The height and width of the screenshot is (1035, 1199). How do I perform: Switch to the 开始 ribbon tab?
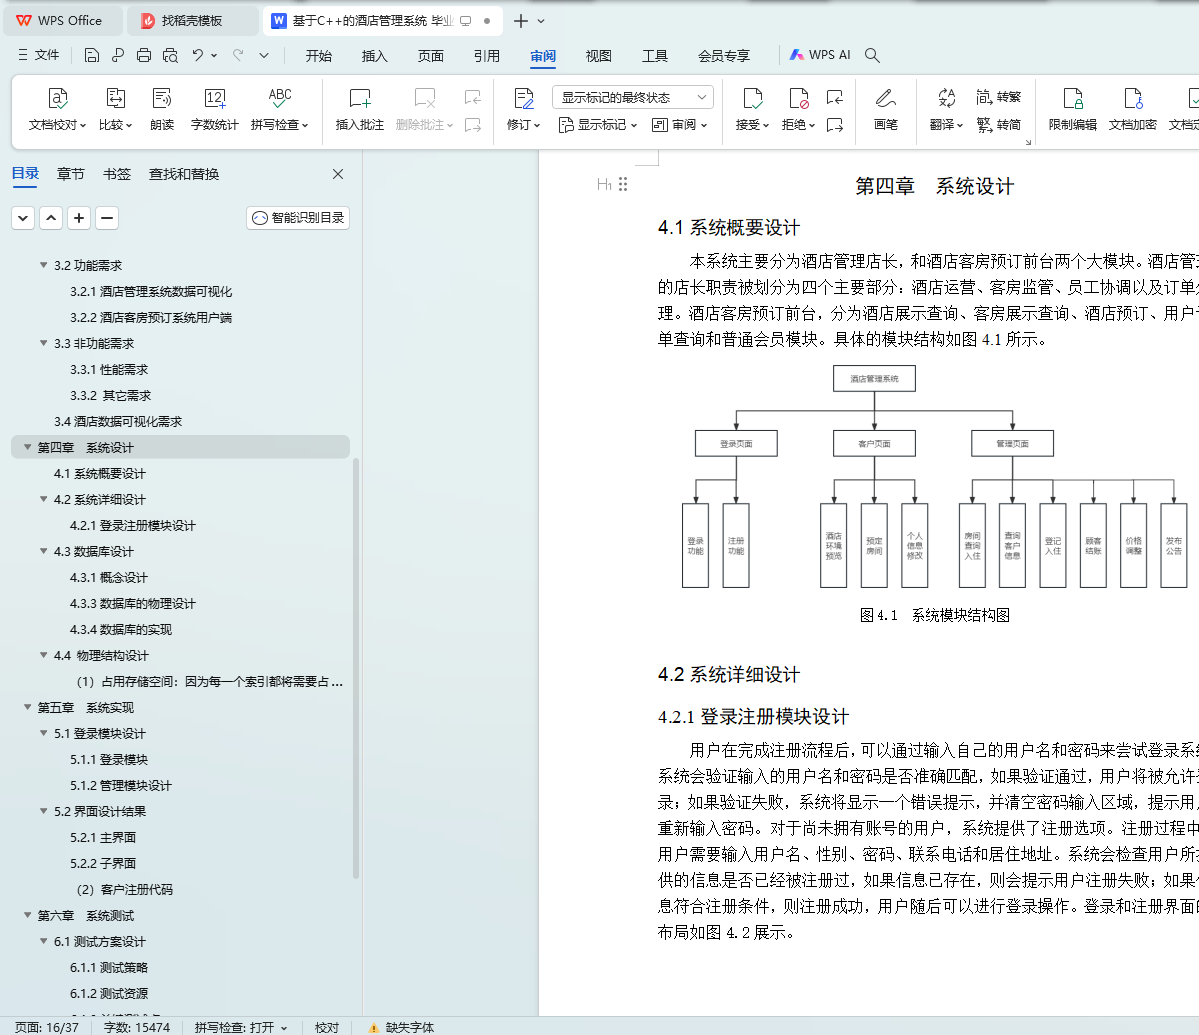tap(318, 56)
